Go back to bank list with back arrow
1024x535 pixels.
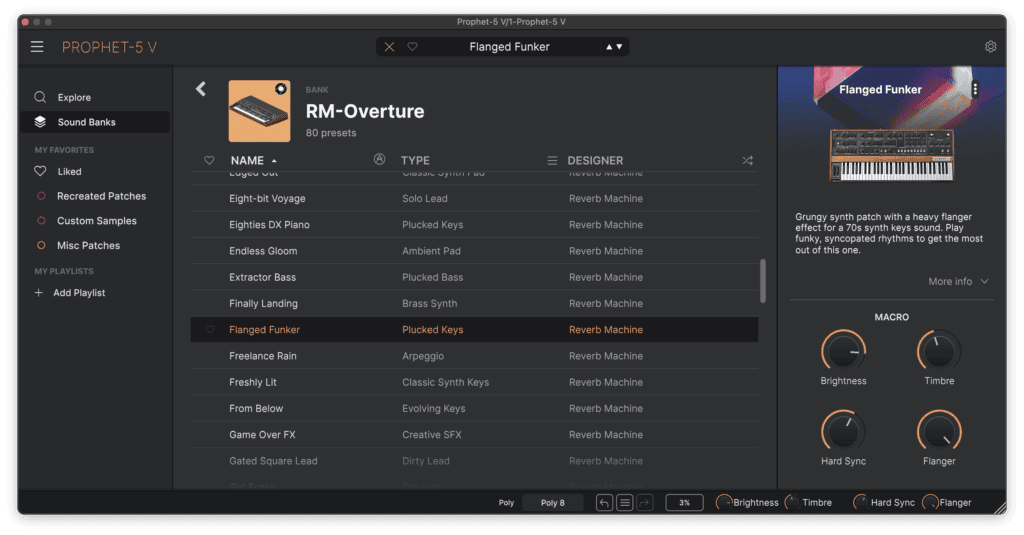click(201, 89)
